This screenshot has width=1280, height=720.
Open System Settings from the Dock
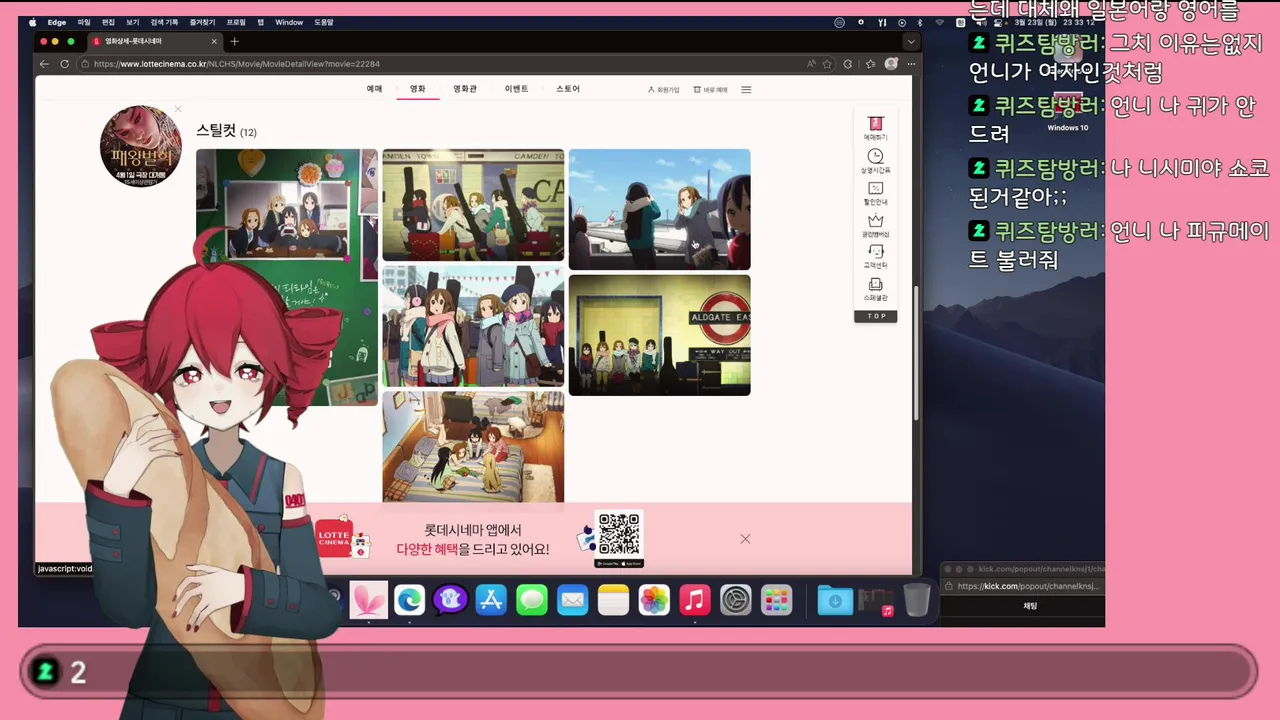coord(736,599)
